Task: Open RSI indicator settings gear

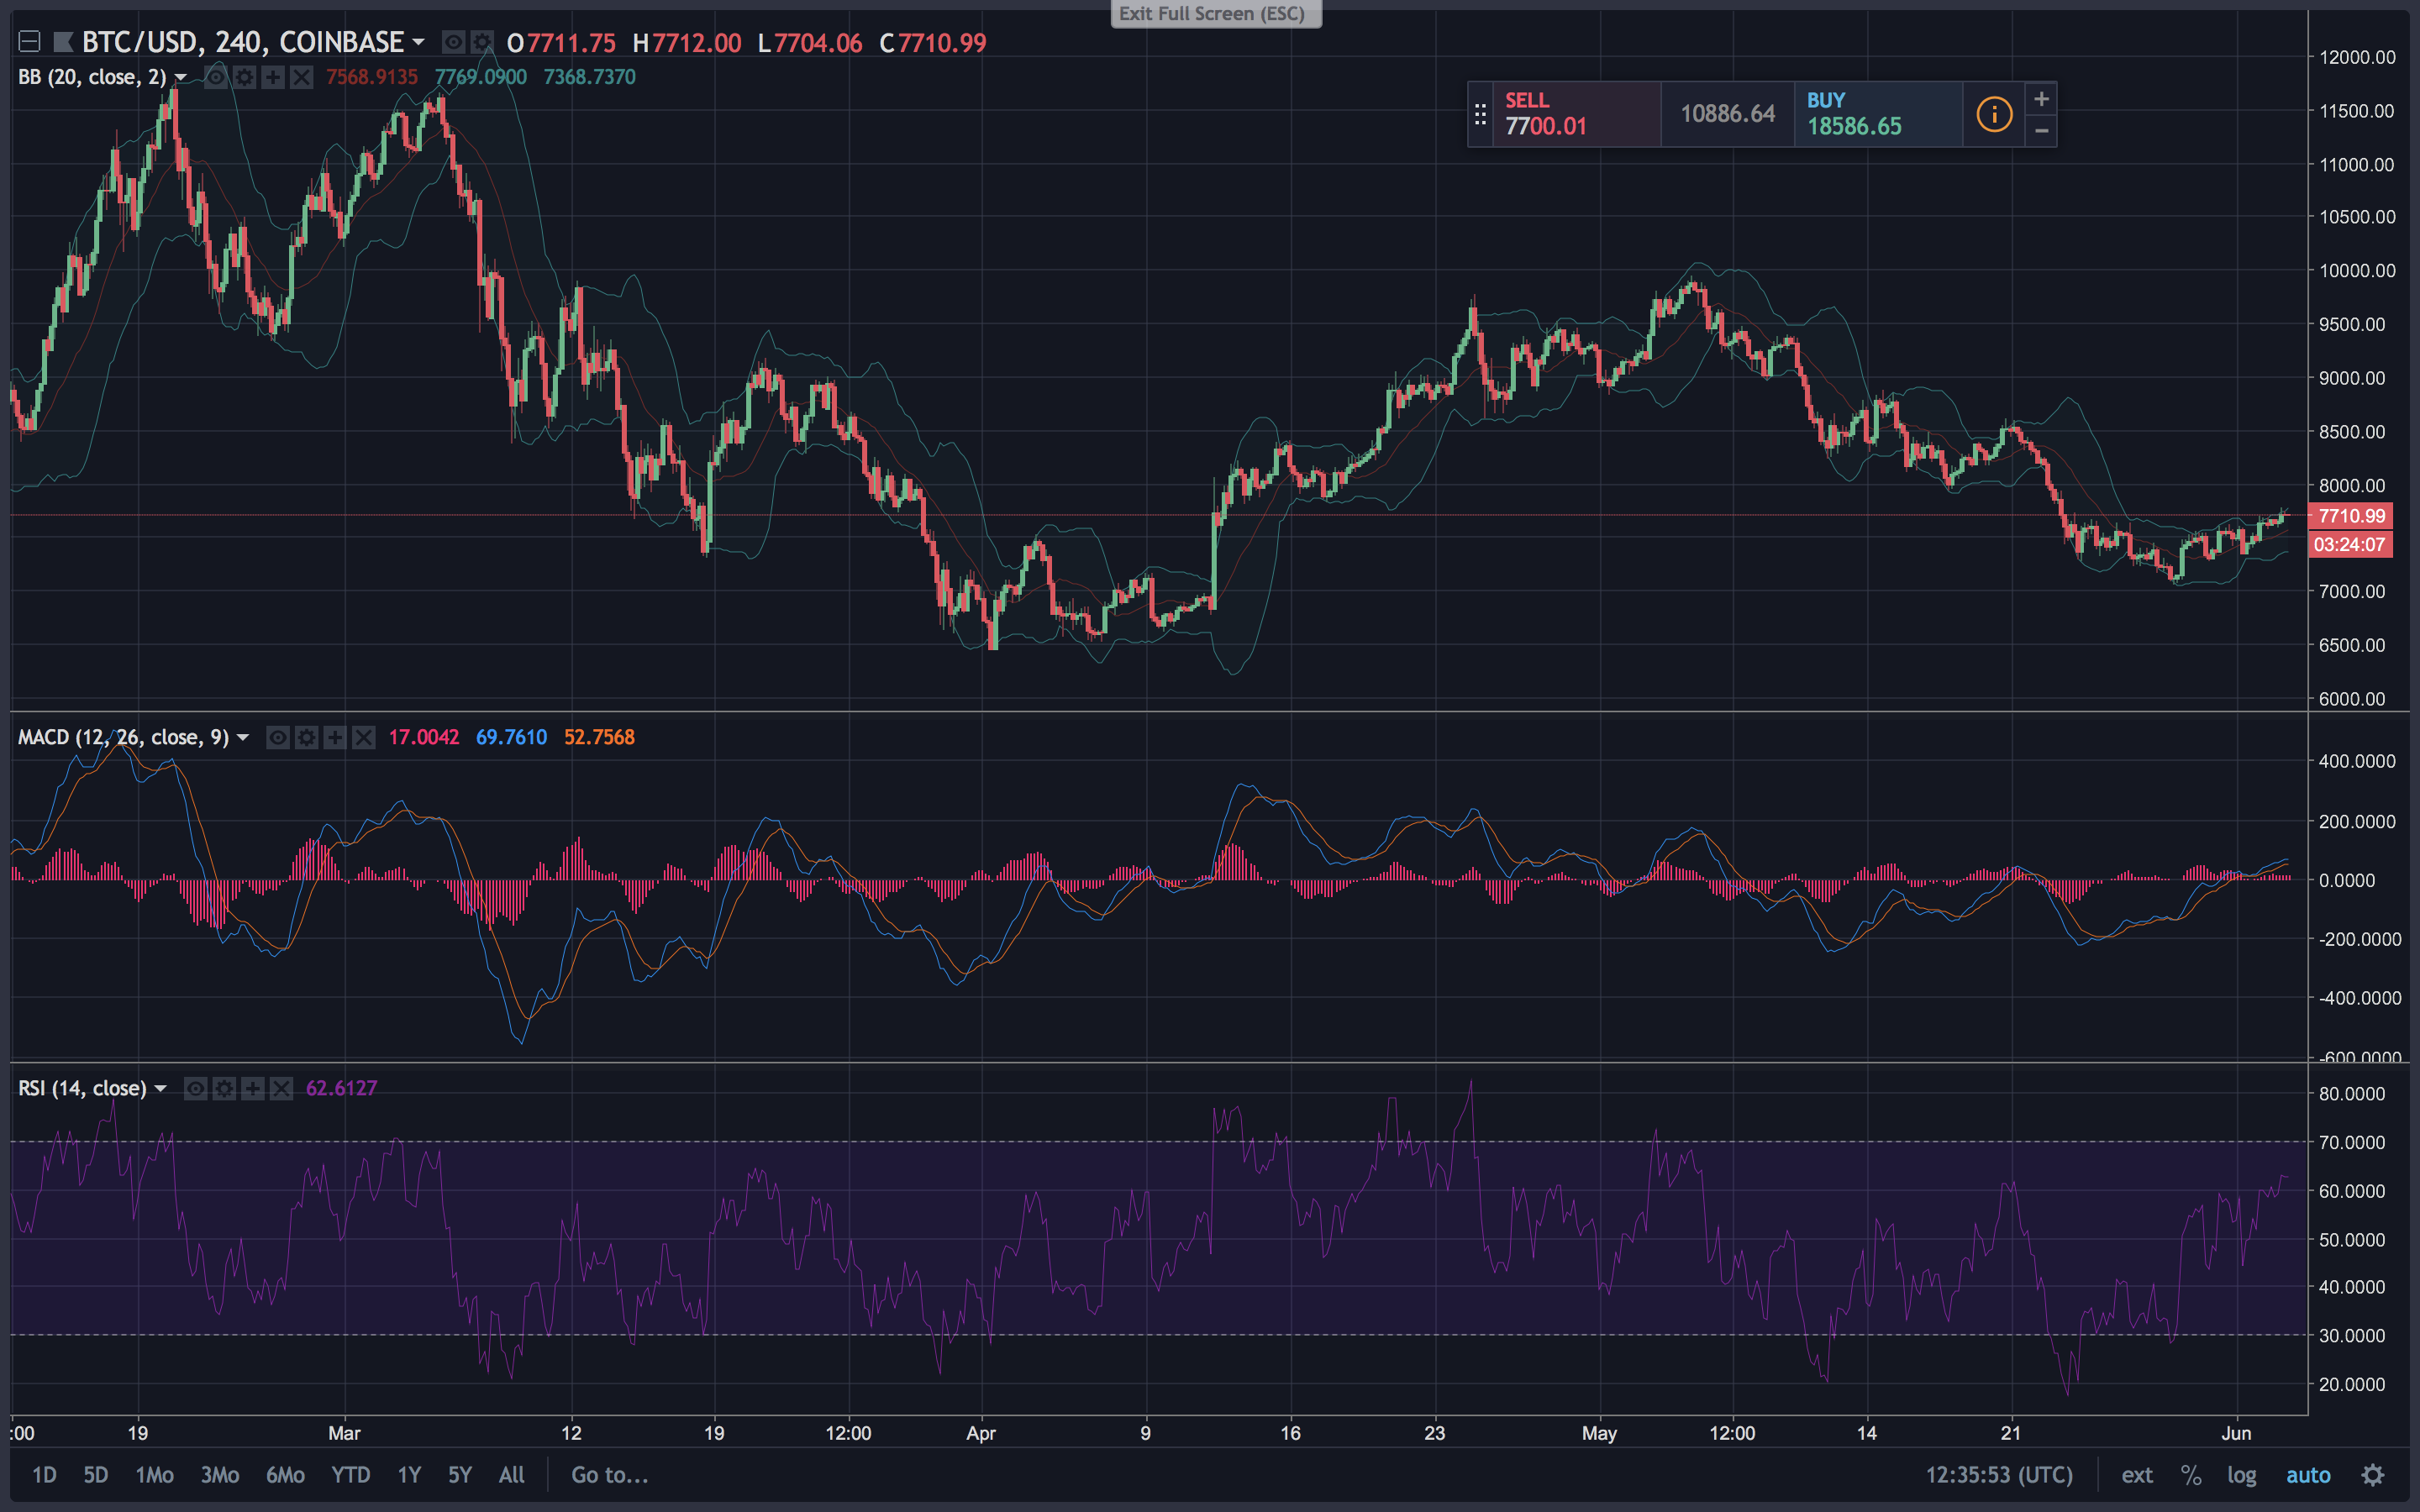Action: [x=225, y=1088]
